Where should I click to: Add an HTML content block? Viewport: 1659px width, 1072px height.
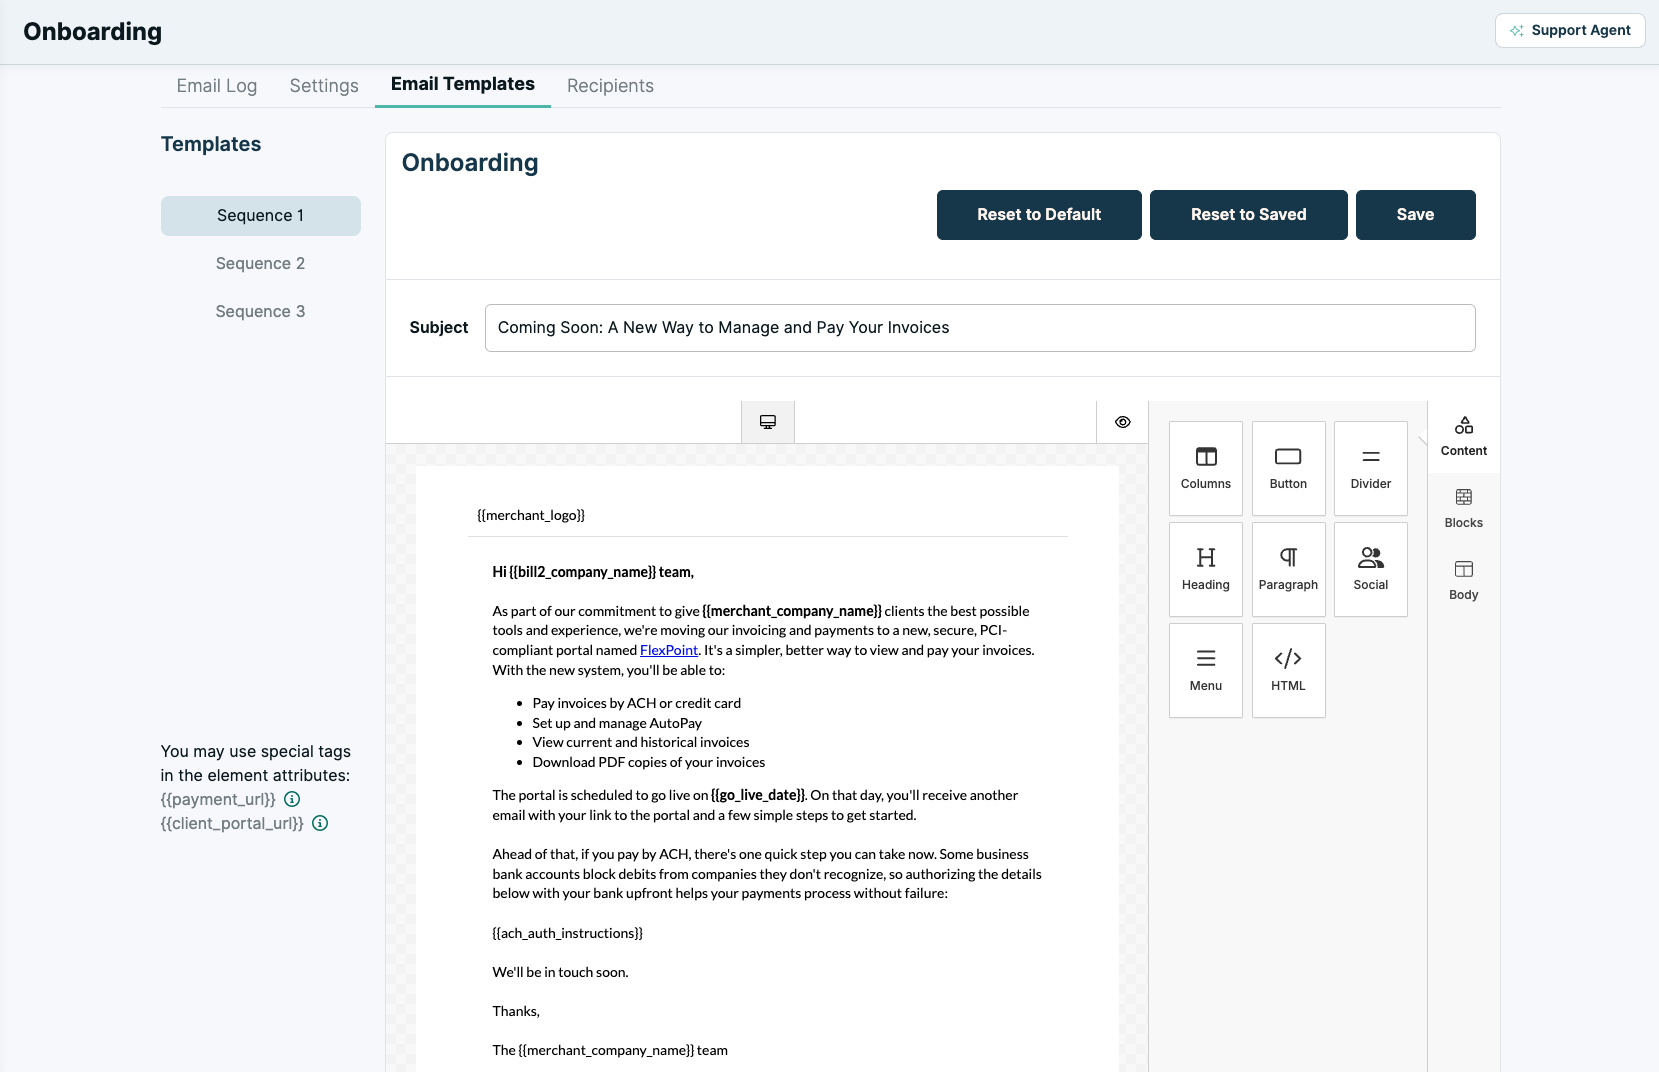coord(1288,670)
